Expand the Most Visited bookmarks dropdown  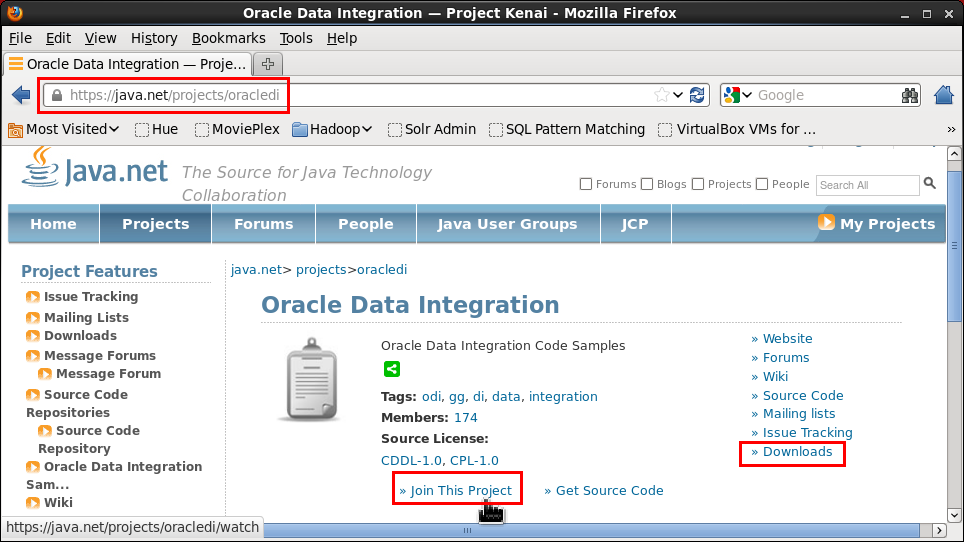[66, 129]
